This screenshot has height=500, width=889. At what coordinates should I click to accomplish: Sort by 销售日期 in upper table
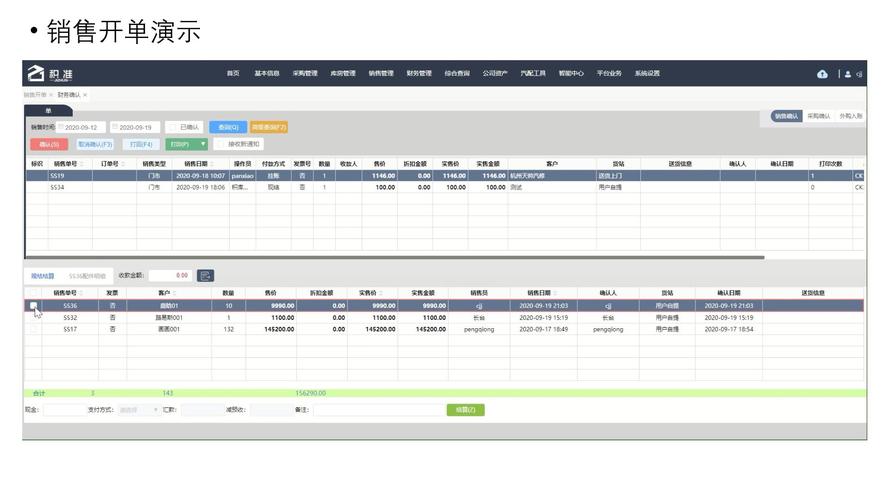[x=212, y=164]
